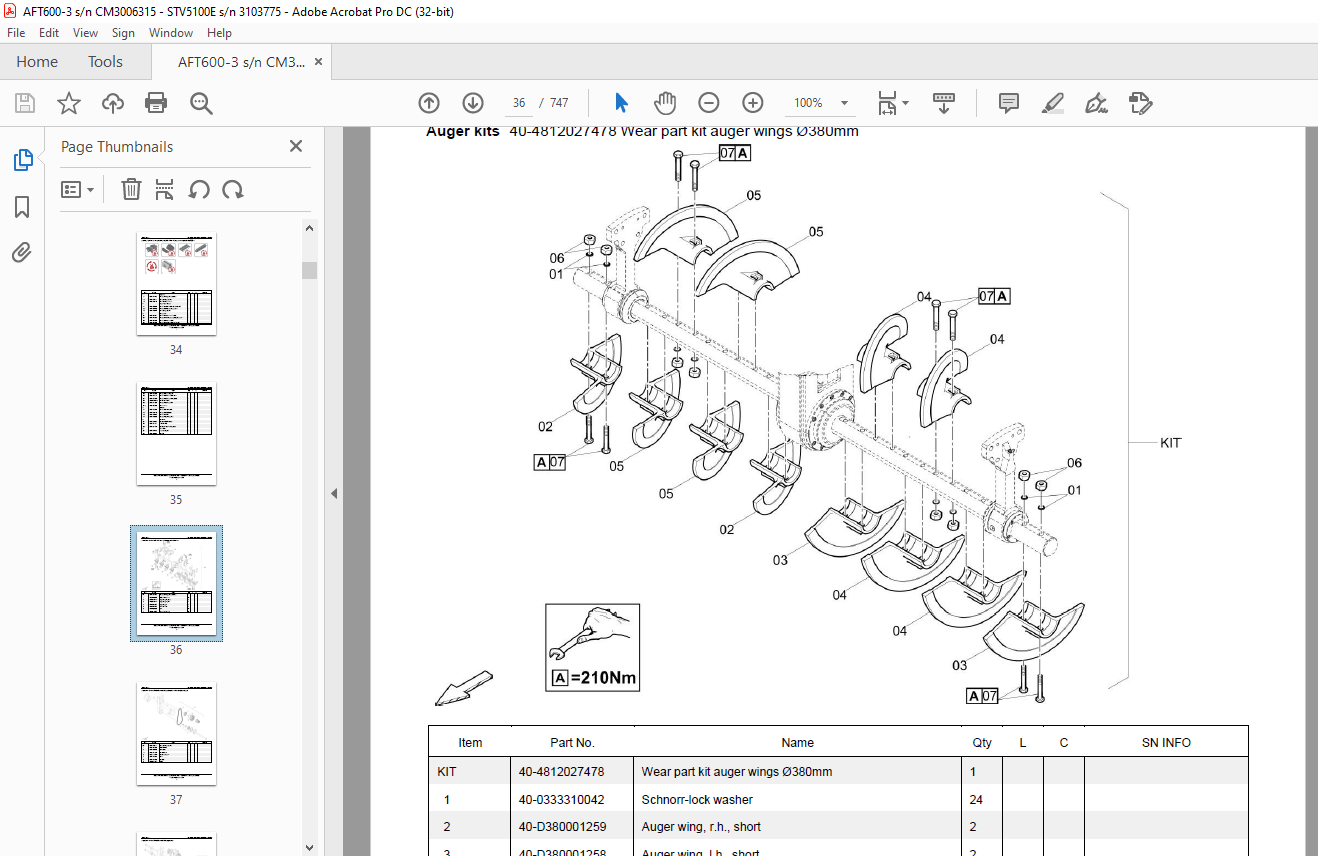The width and height of the screenshot is (1318, 856).
Task: Click the page number field showing 36
Action: pos(519,103)
